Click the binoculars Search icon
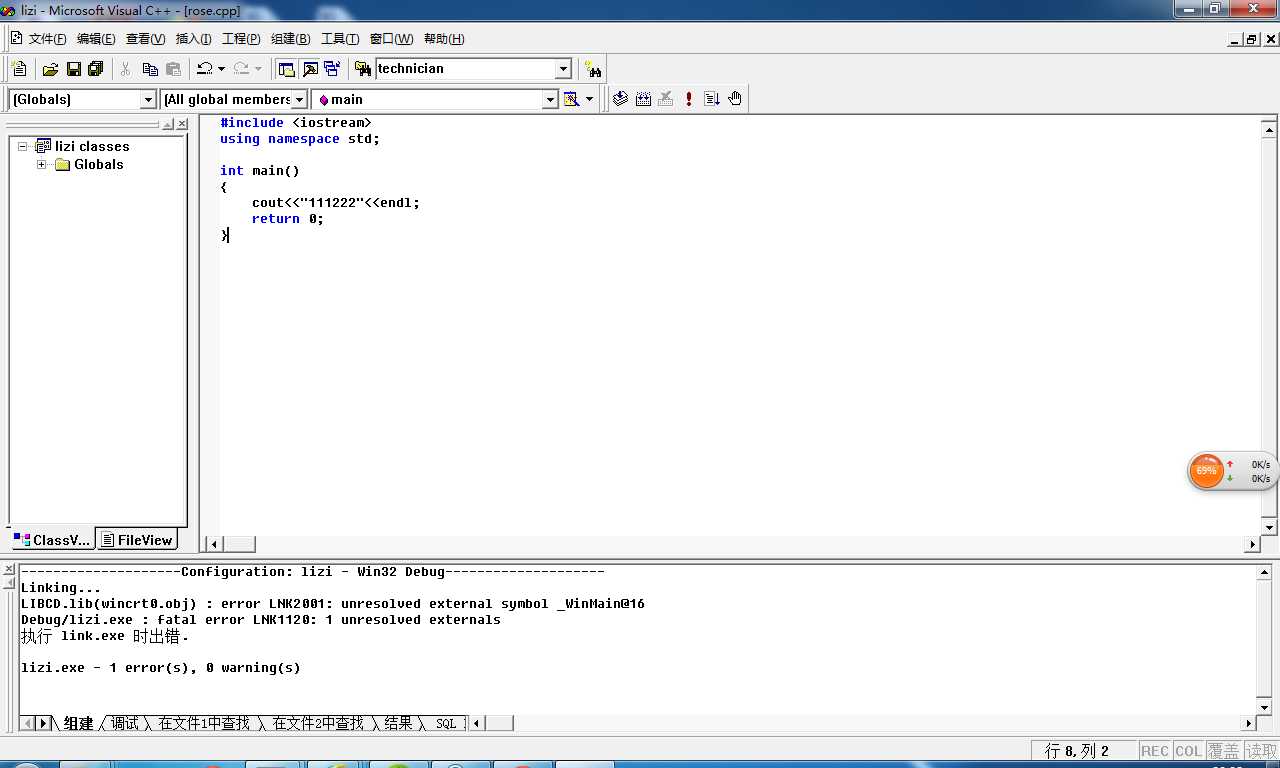Image resolution: width=1280 pixels, height=768 pixels. 594,69
